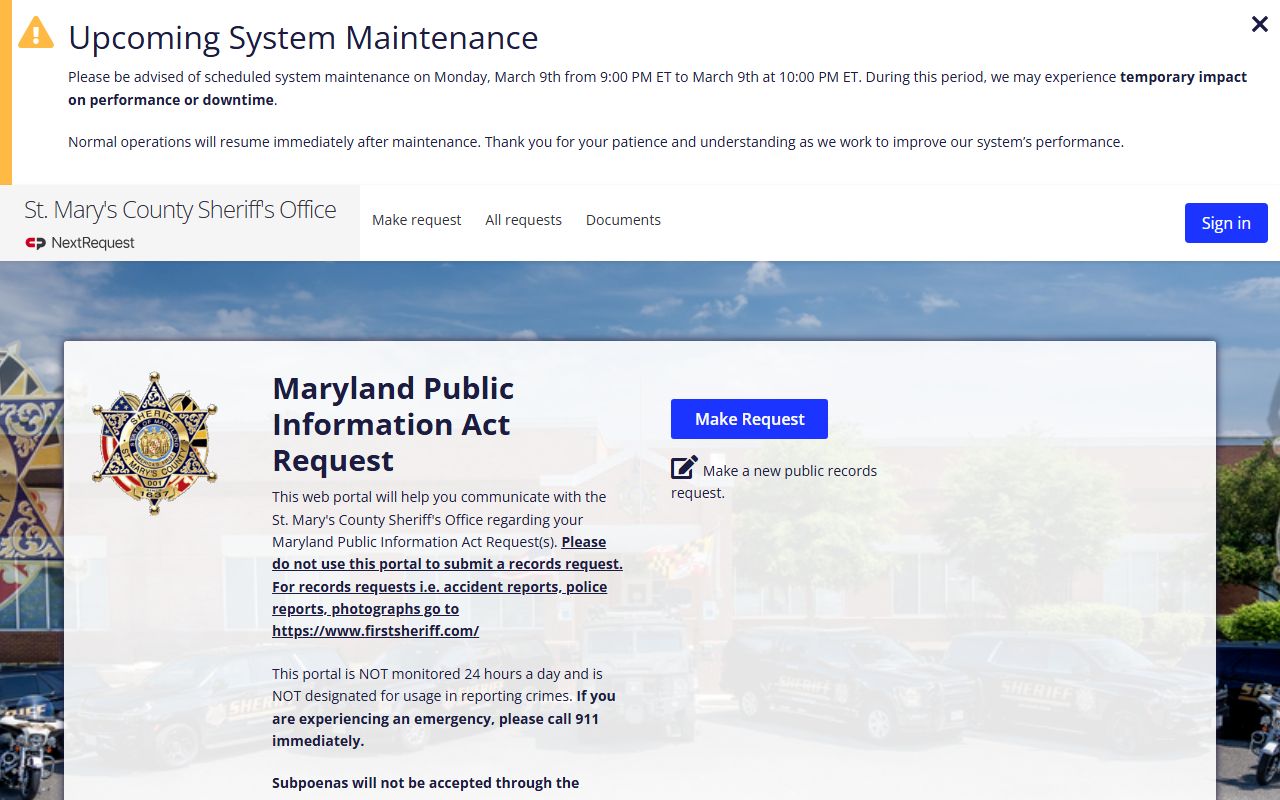Screen dimensions: 1280x800
Task: Open the https://www.firstsheriff.com/ link
Action: [x=375, y=631]
